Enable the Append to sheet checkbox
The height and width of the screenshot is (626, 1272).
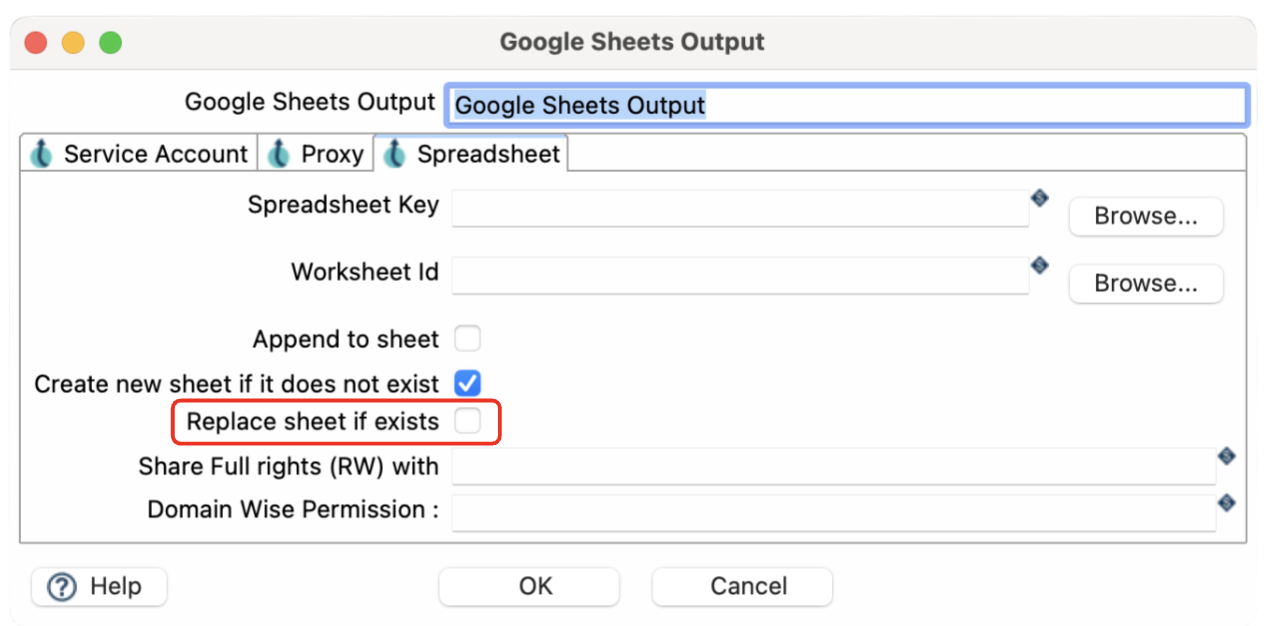point(467,339)
